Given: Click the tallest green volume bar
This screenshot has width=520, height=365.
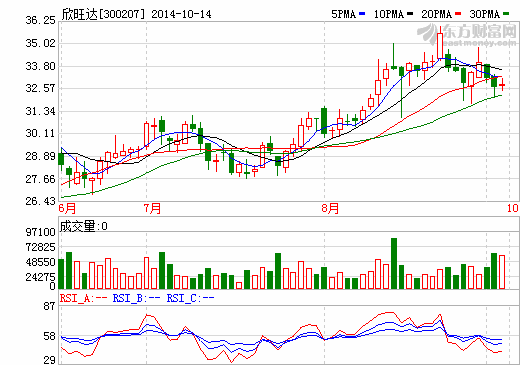Looking at the screenshot, I should pos(394,263).
